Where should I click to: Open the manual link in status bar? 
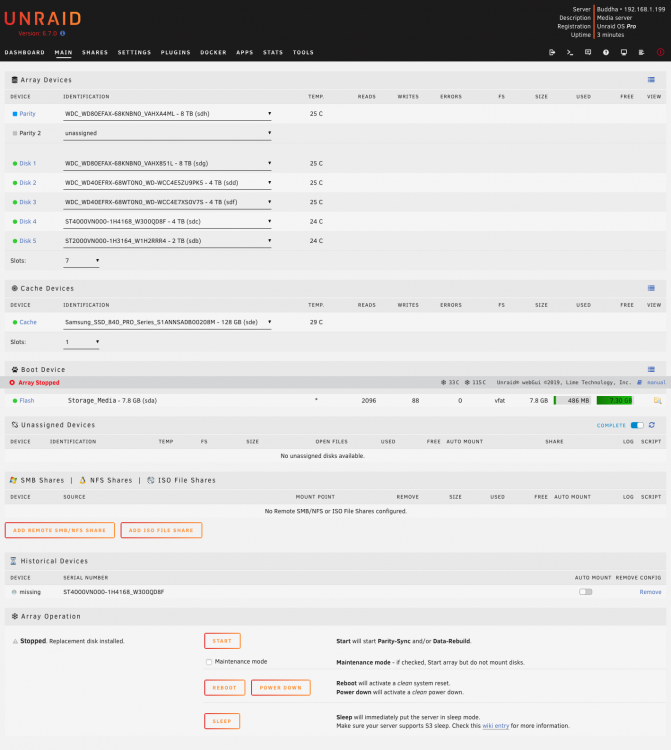coord(656,383)
